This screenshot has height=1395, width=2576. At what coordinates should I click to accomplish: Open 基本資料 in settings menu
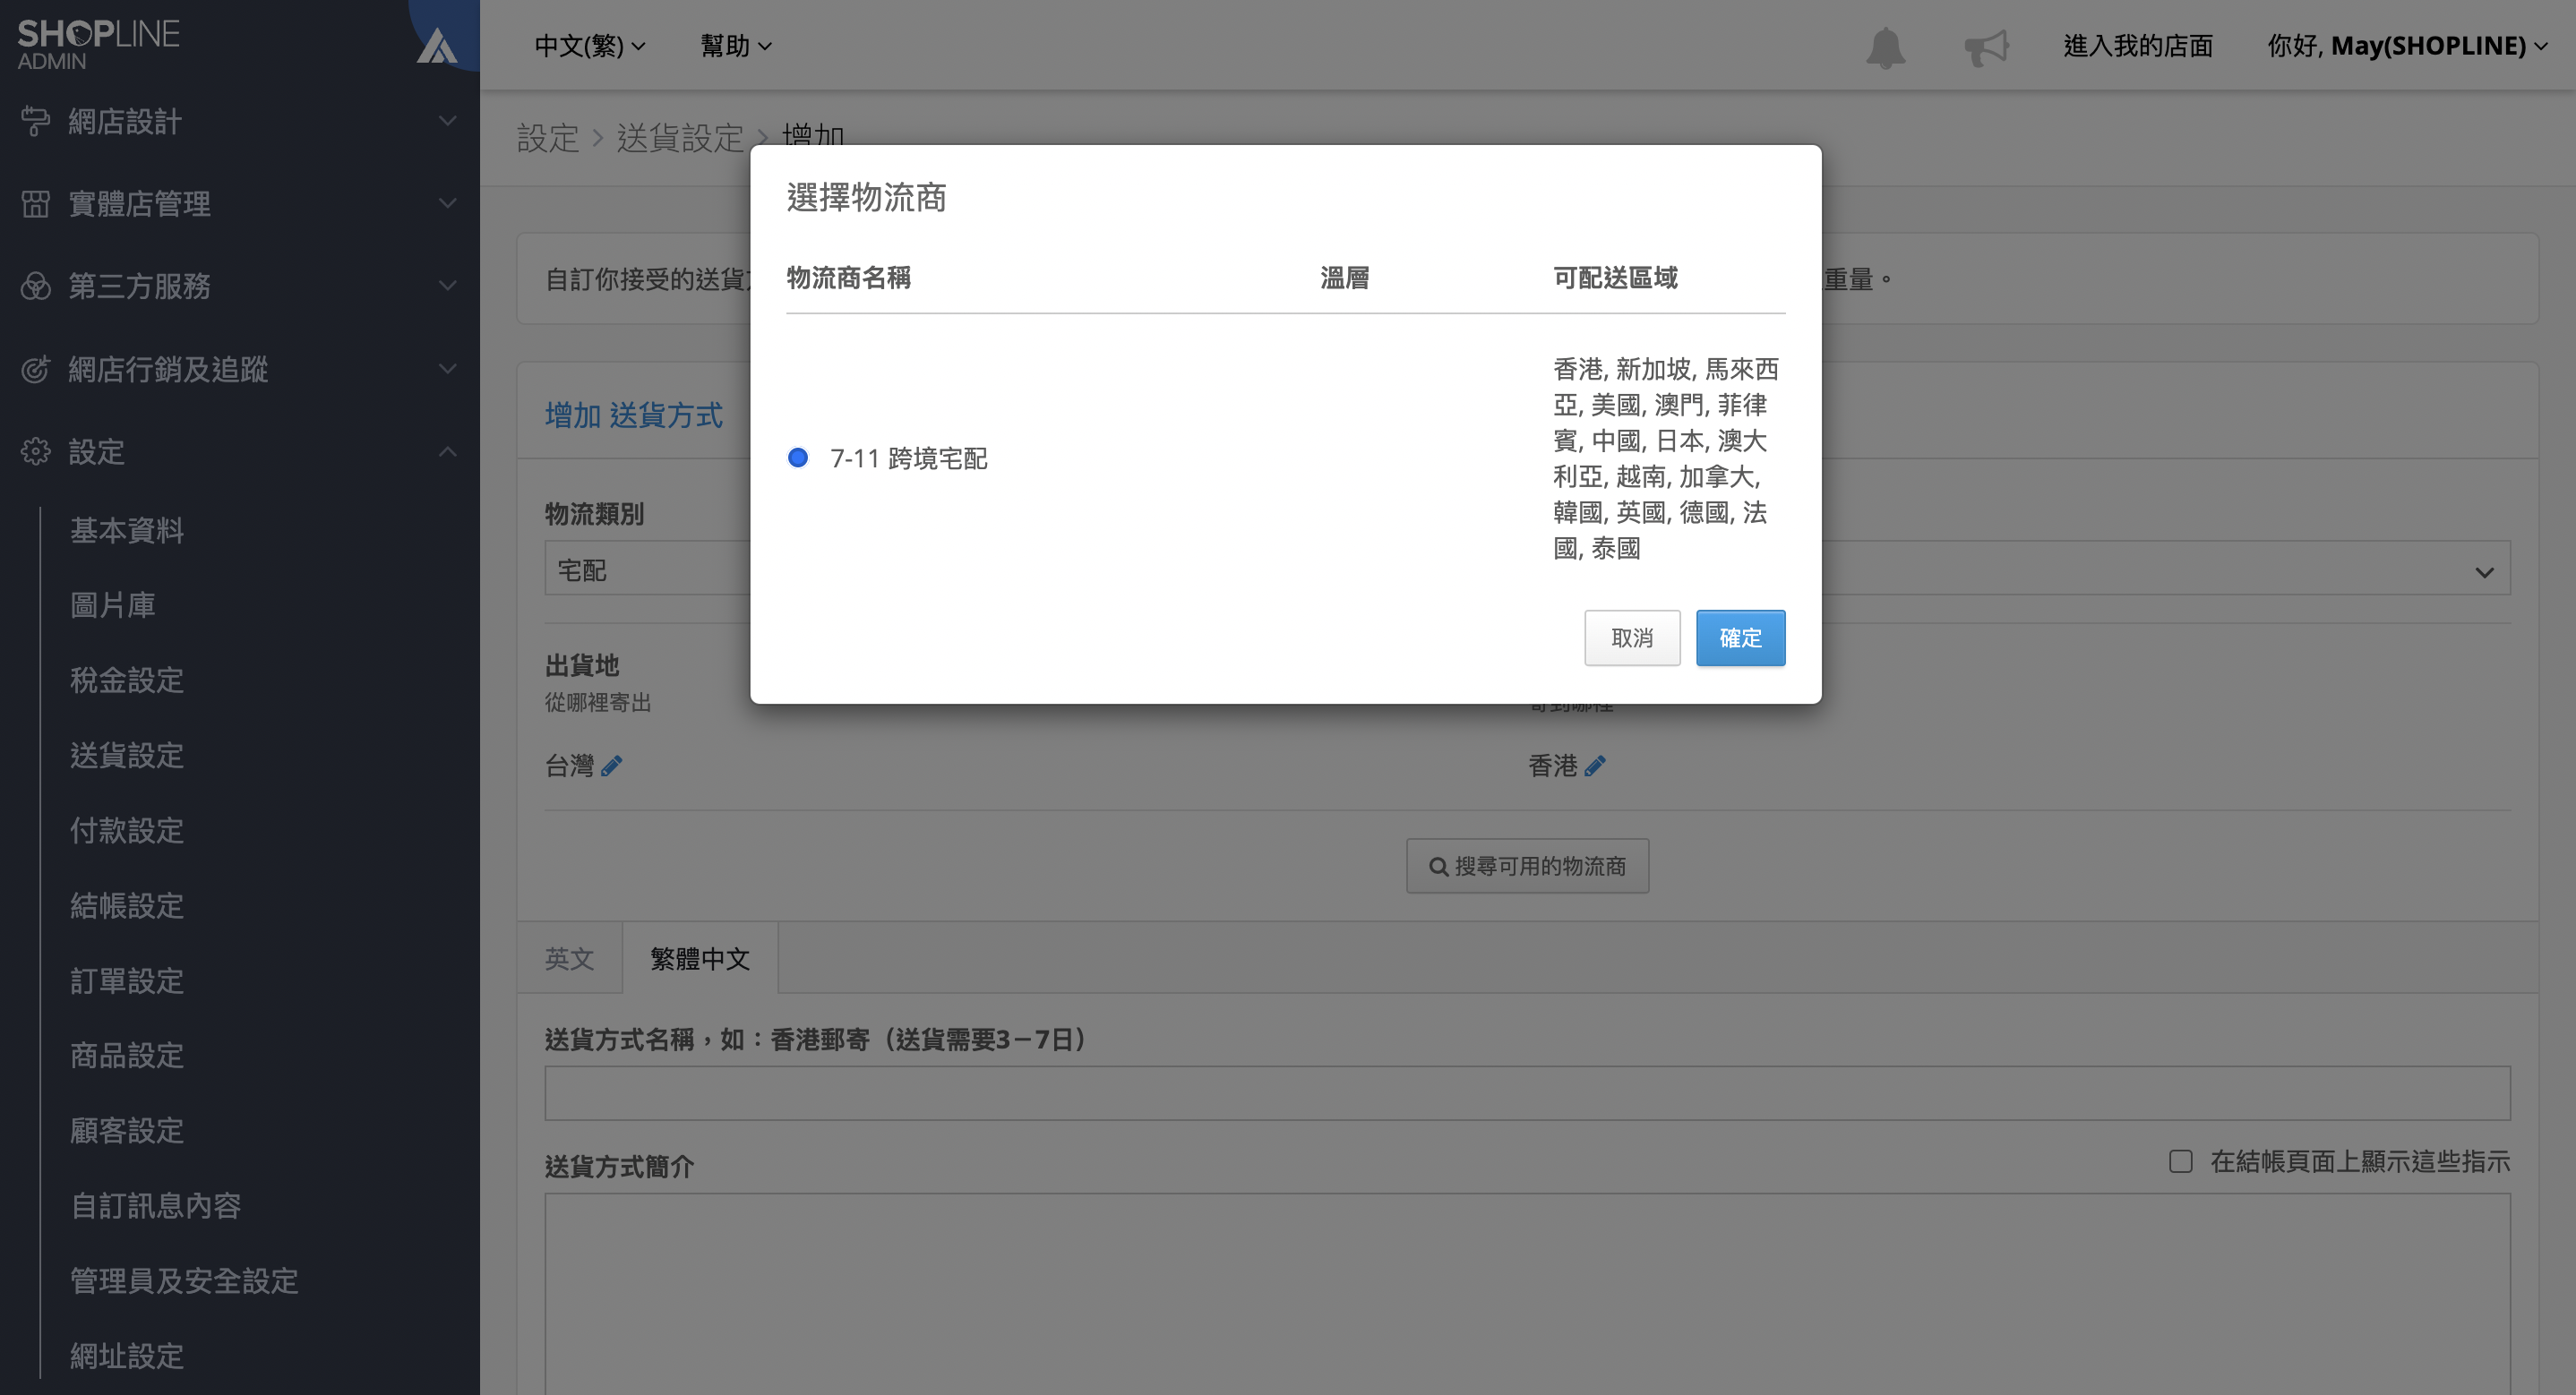tap(127, 530)
